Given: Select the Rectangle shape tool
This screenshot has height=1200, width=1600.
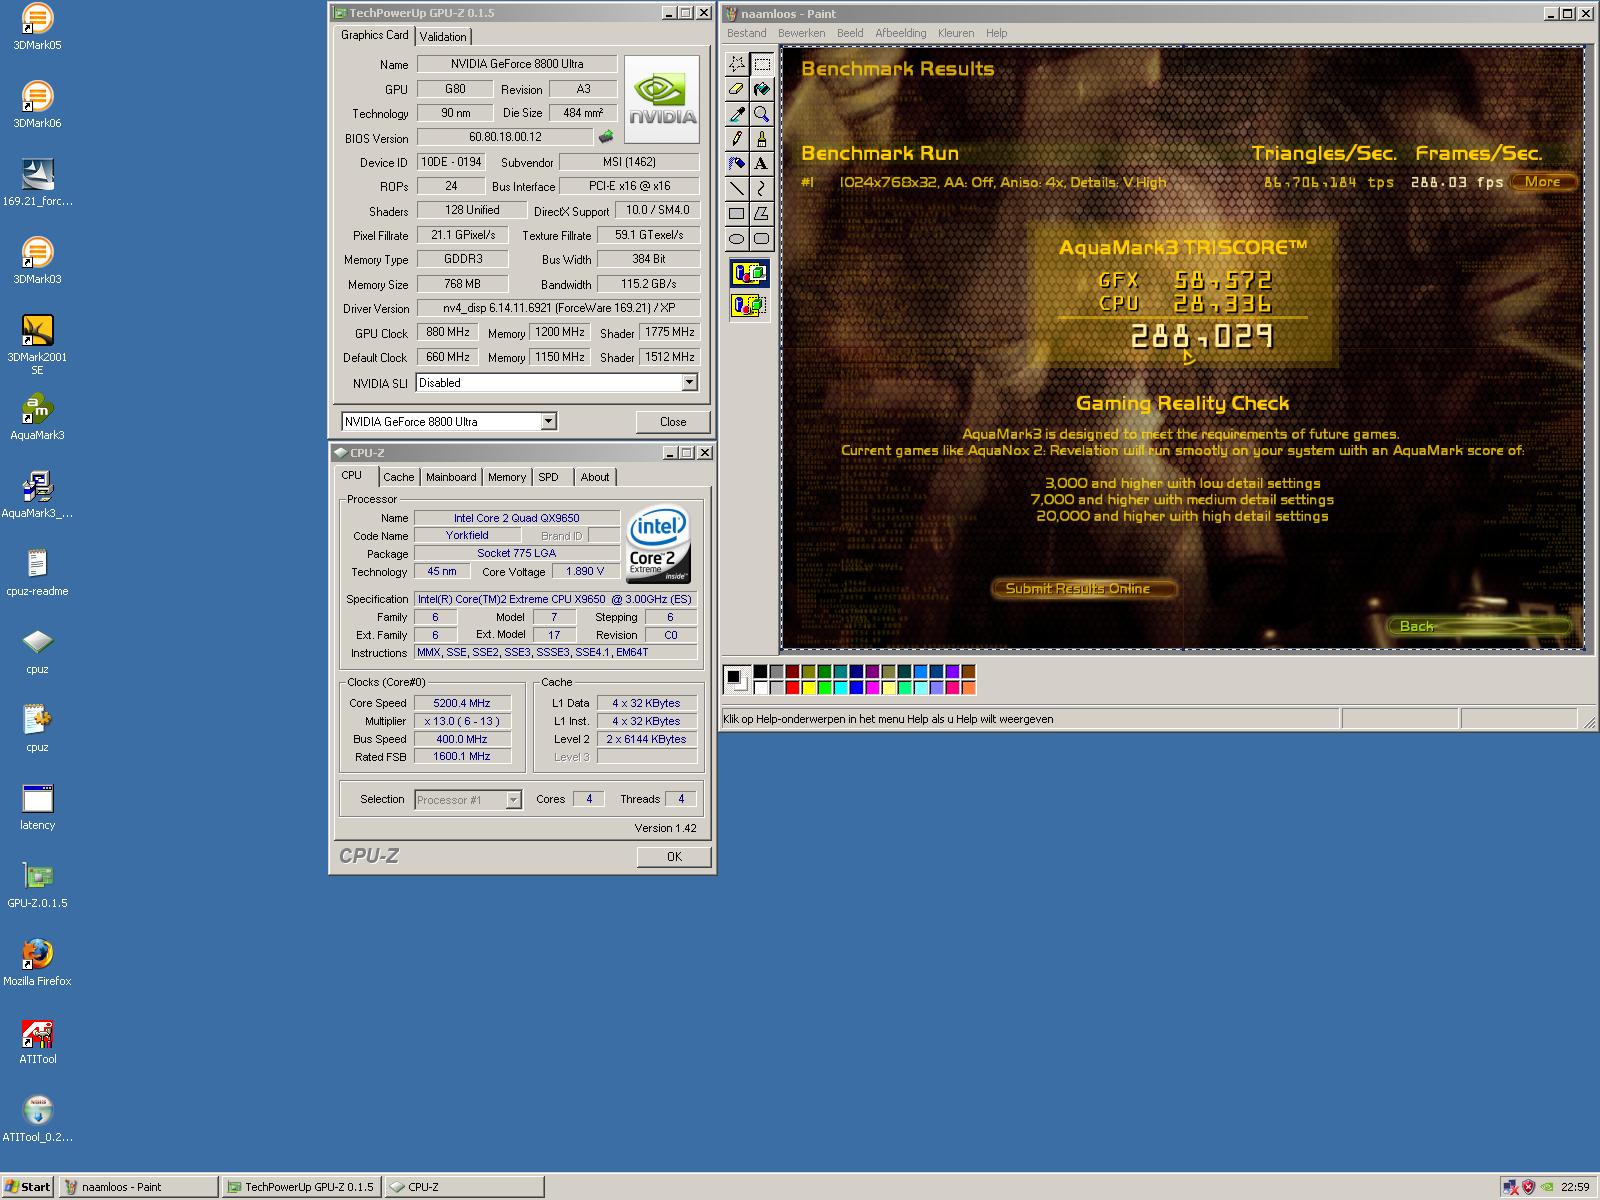Looking at the screenshot, I should 737,213.
